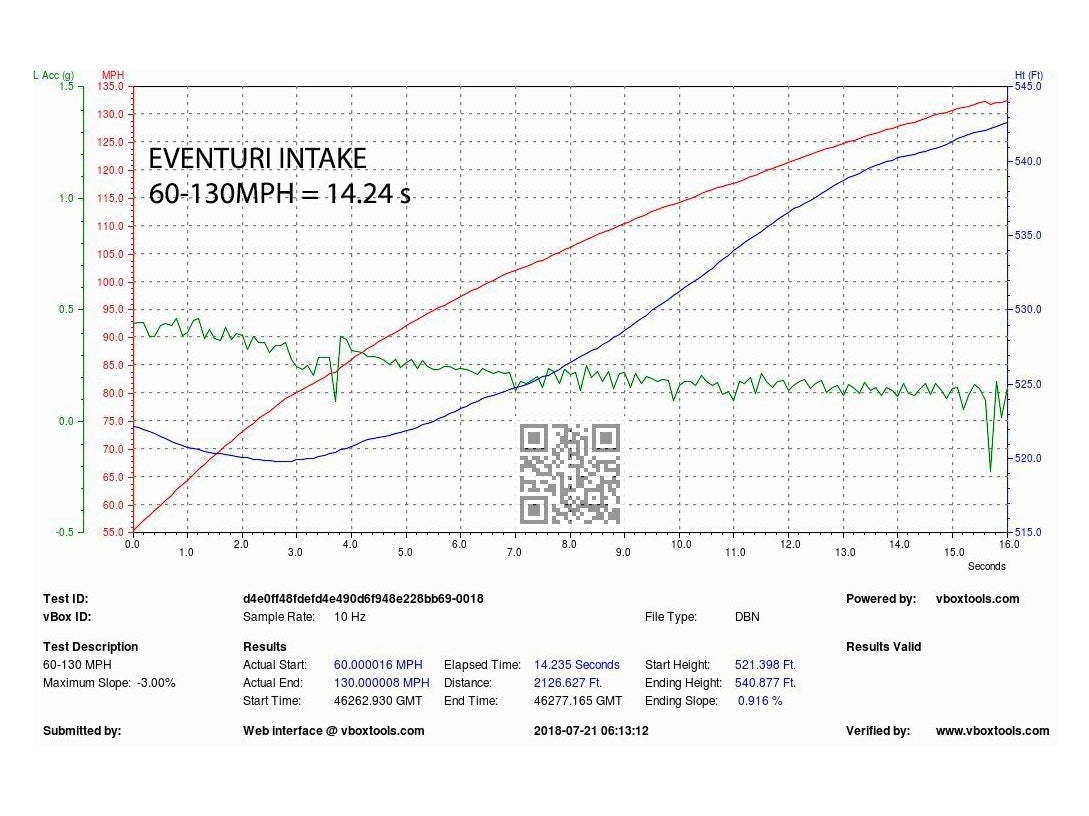Open the File Type DBN selector
This screenshot has width=1089, height=816.
click(x=745, y=617)
